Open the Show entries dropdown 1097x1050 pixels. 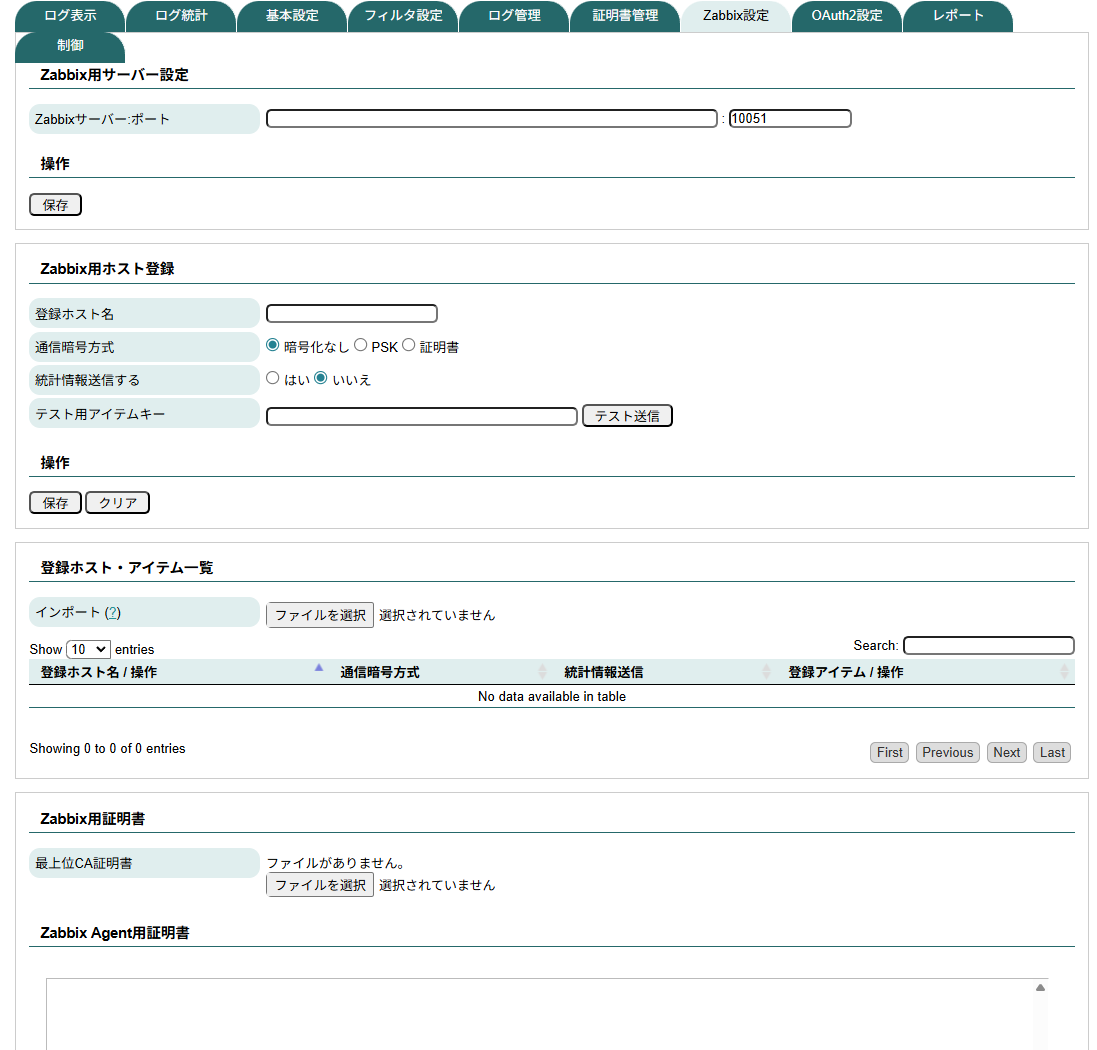click(88, 649)
